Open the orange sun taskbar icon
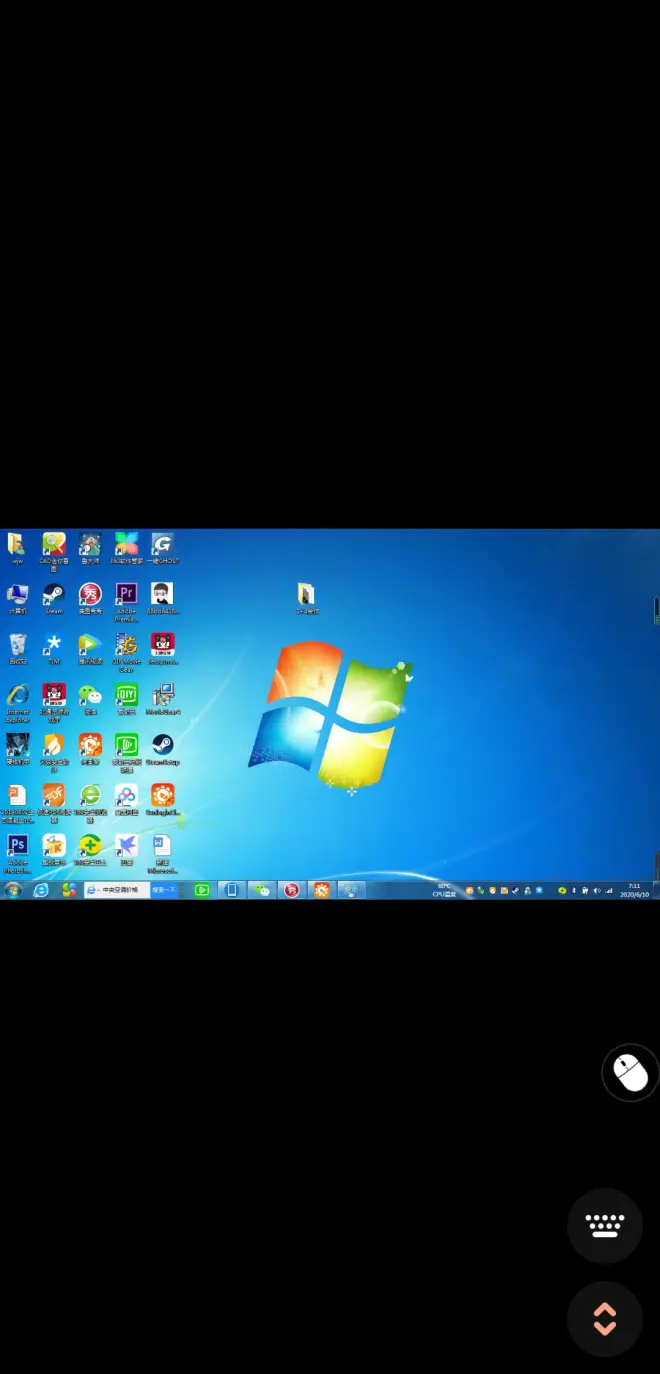Screen dimensions: 660x1374 (x=321, y=890)
